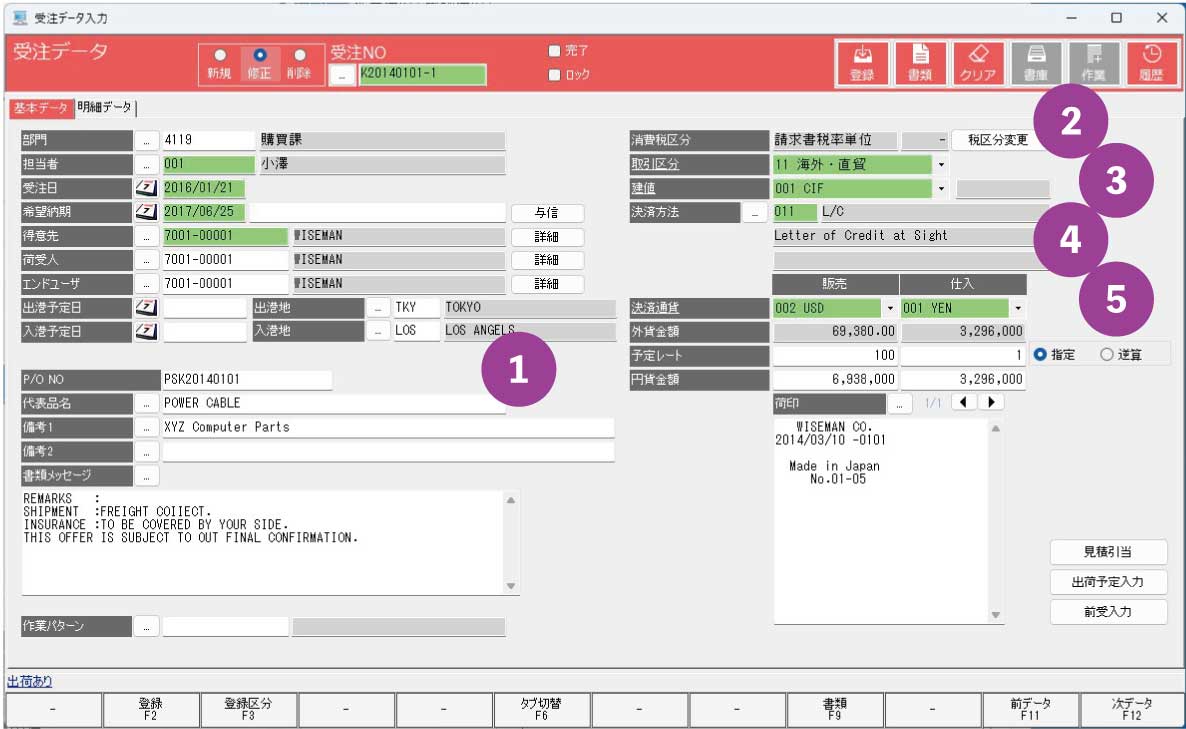Select the 新規 radio button
Screen dimensions: 1186x729
pyautogui.click(x=220, y=55)
